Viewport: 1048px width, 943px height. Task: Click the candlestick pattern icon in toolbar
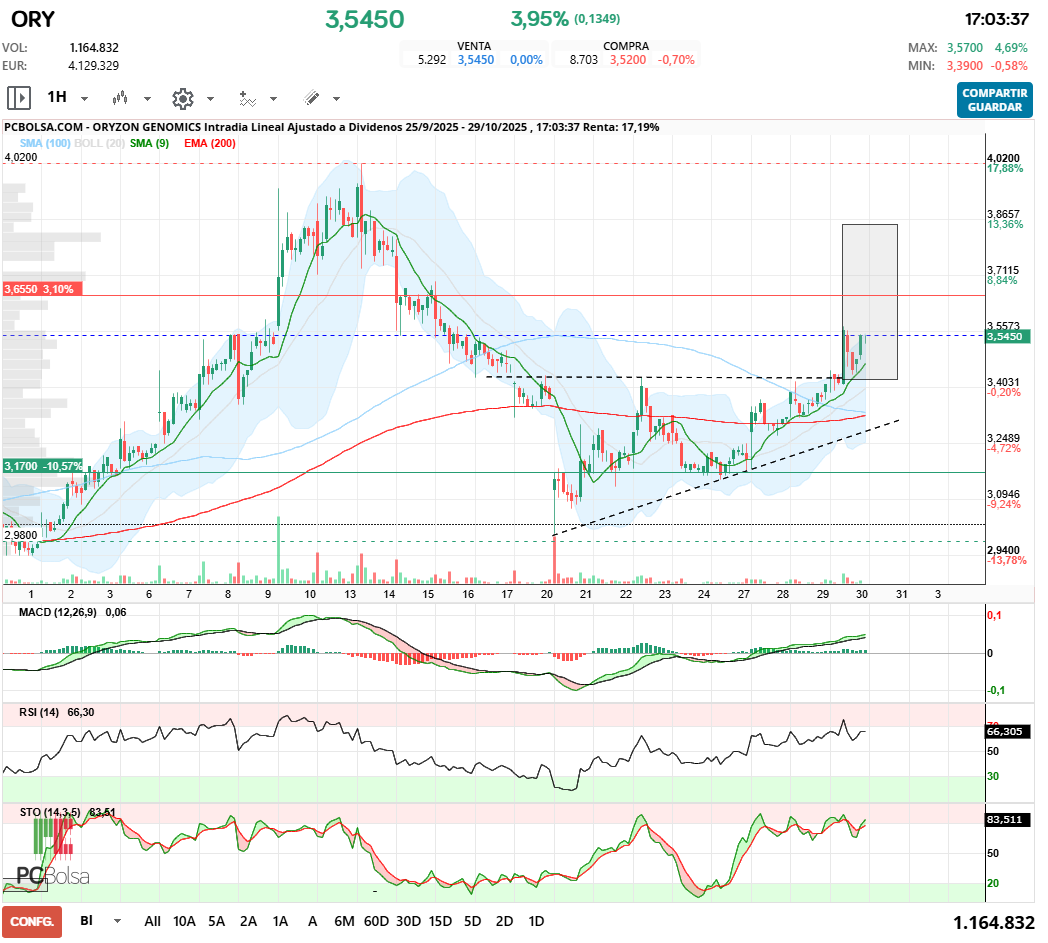click(x=120, y=98)
